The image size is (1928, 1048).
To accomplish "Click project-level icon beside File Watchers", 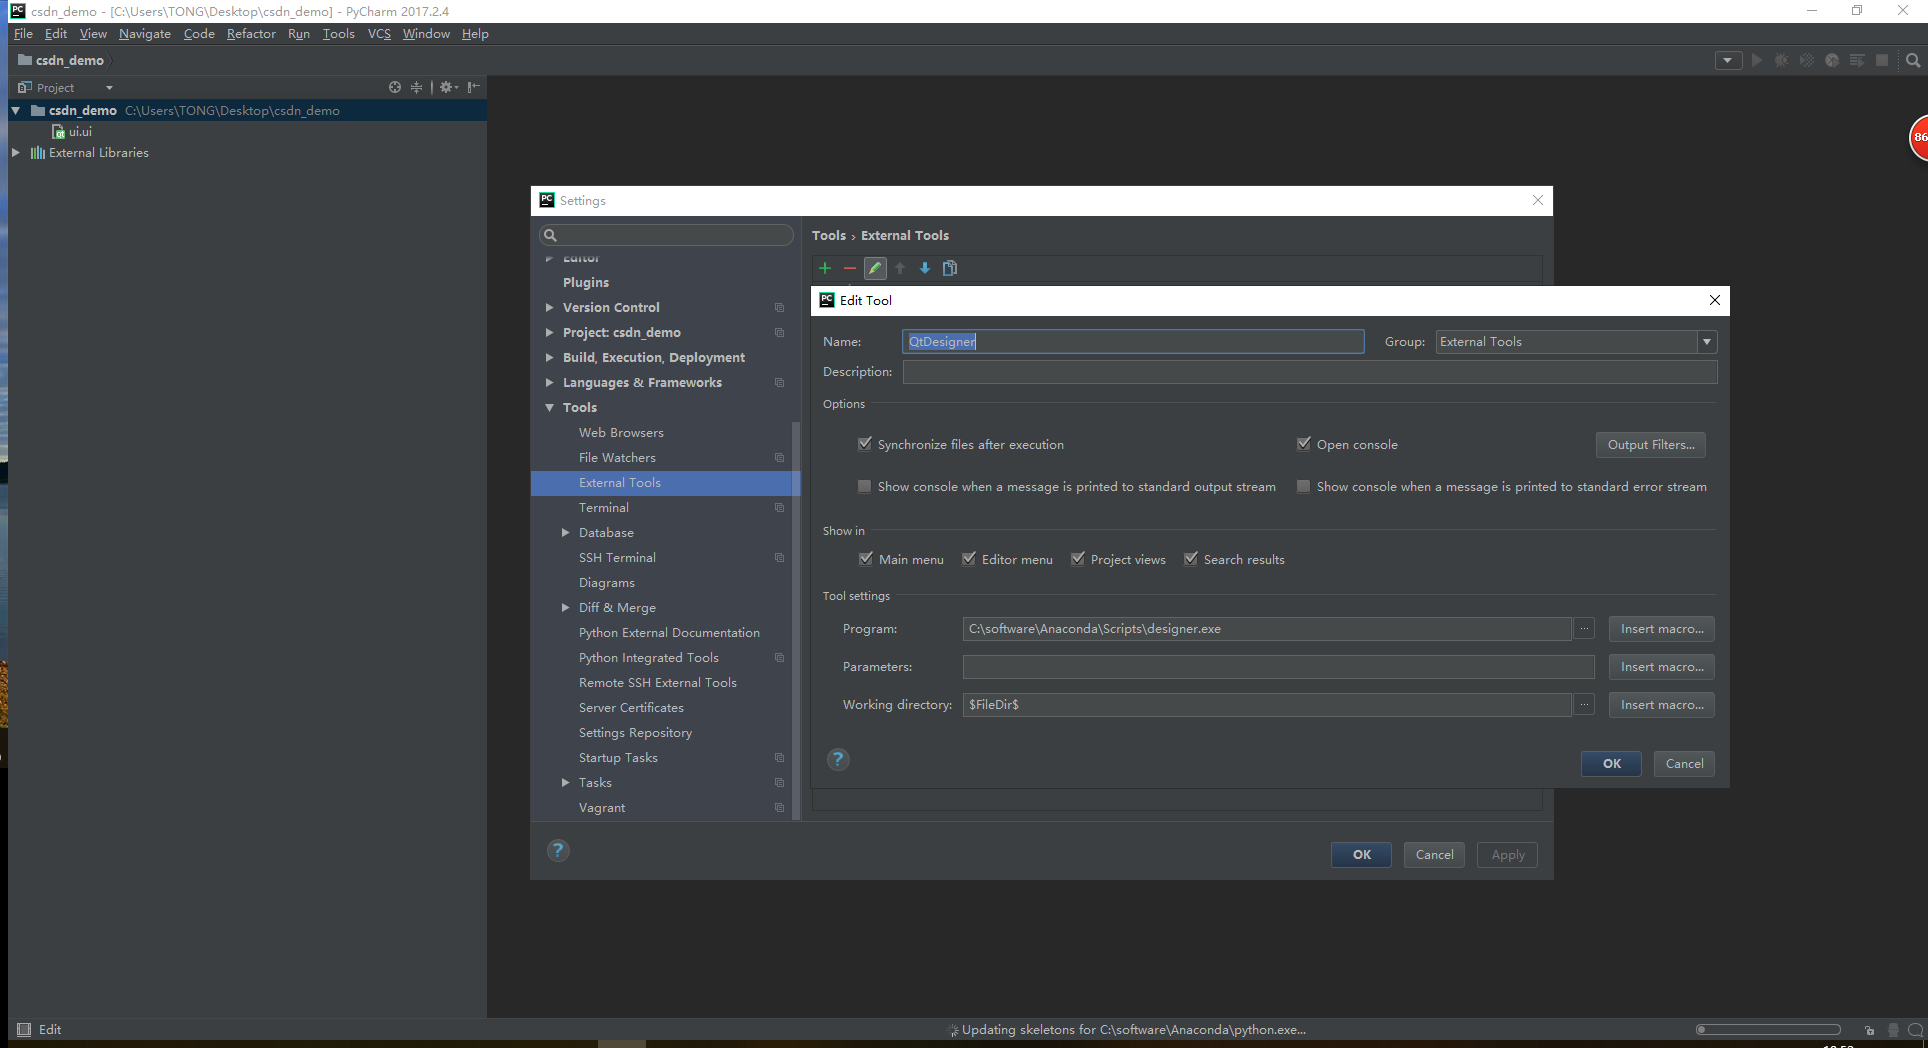I will [779, 458].
